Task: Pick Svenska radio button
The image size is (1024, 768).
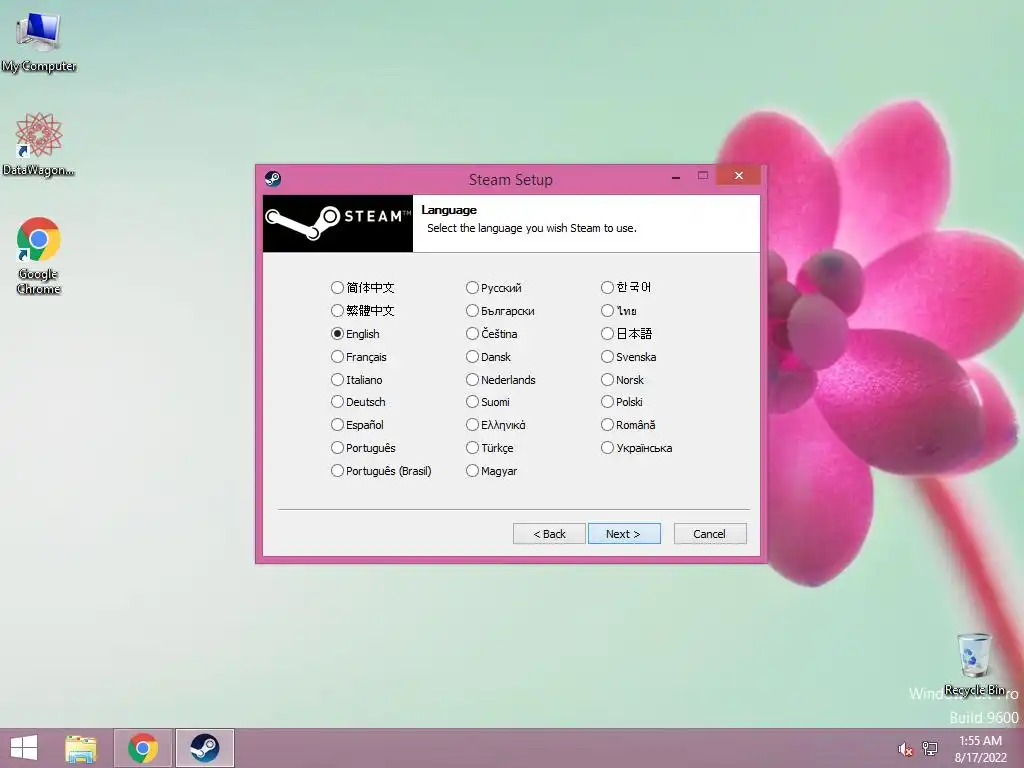Action: pos(629,357)
